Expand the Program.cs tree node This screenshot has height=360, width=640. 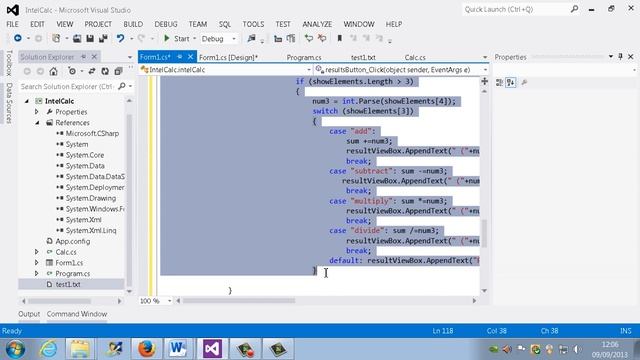[x=37, y=273]
